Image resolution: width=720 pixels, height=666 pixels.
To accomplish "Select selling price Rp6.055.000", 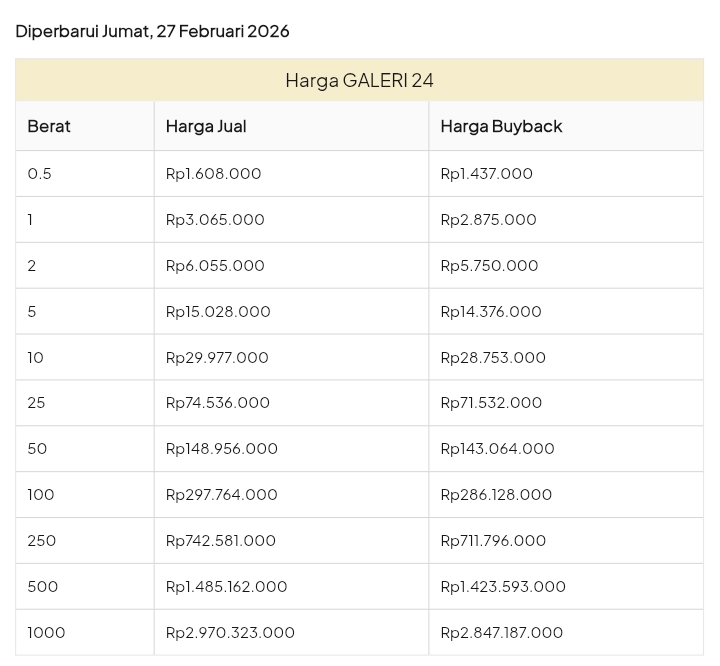I will 215,266.
